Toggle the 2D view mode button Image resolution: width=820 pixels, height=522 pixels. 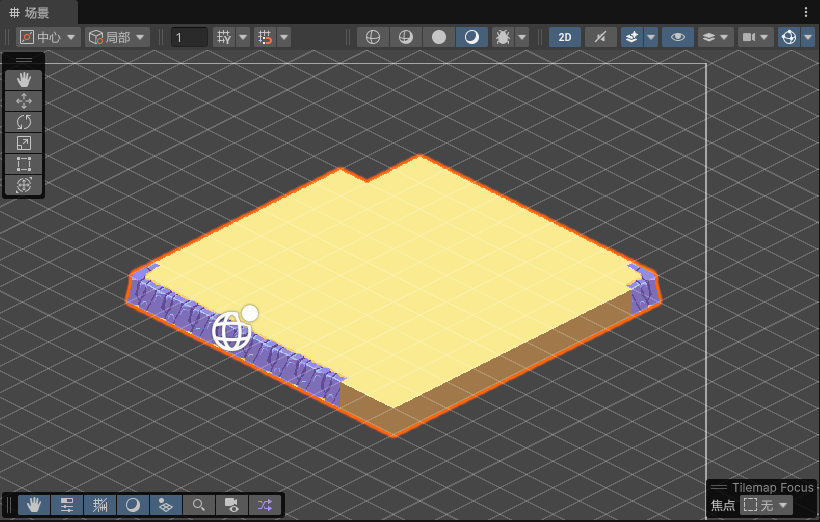(565, 37)
